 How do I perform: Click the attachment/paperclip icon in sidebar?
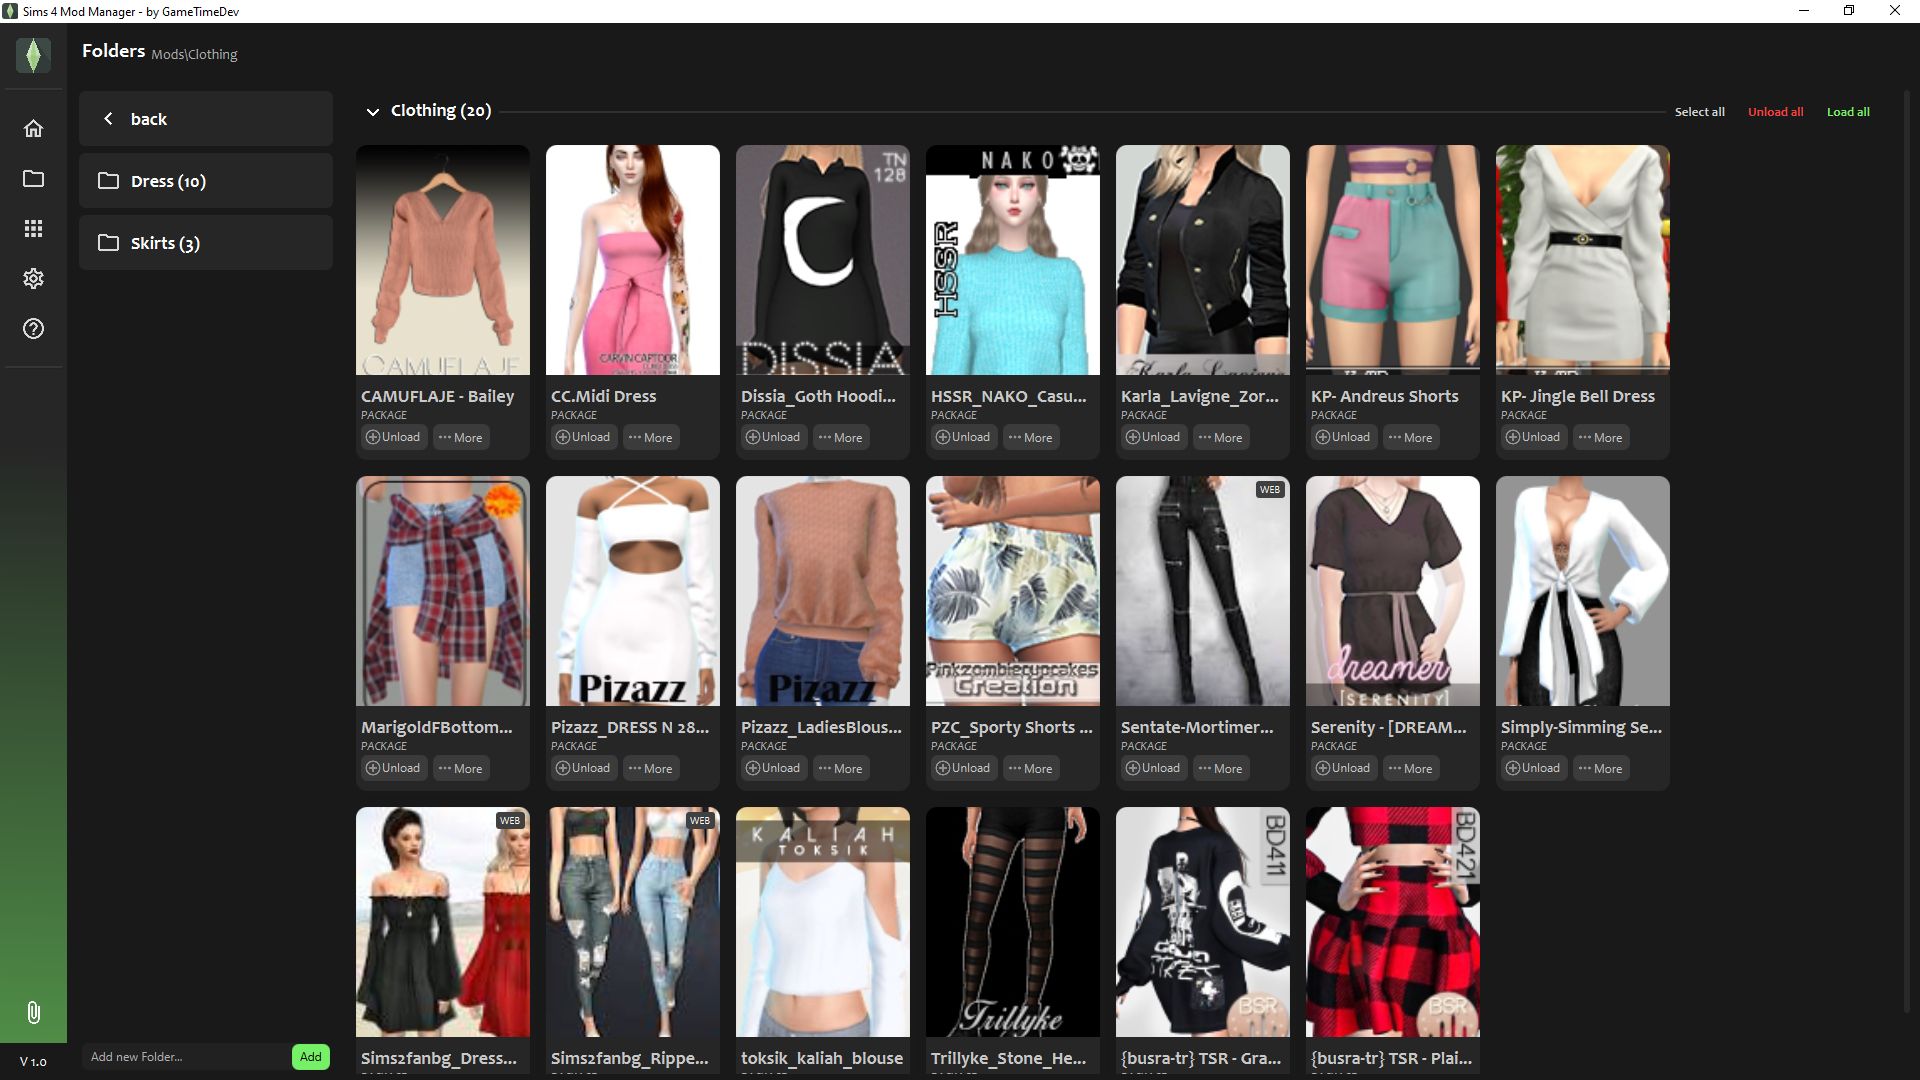pyautogui.click(x=33, y=1011)
